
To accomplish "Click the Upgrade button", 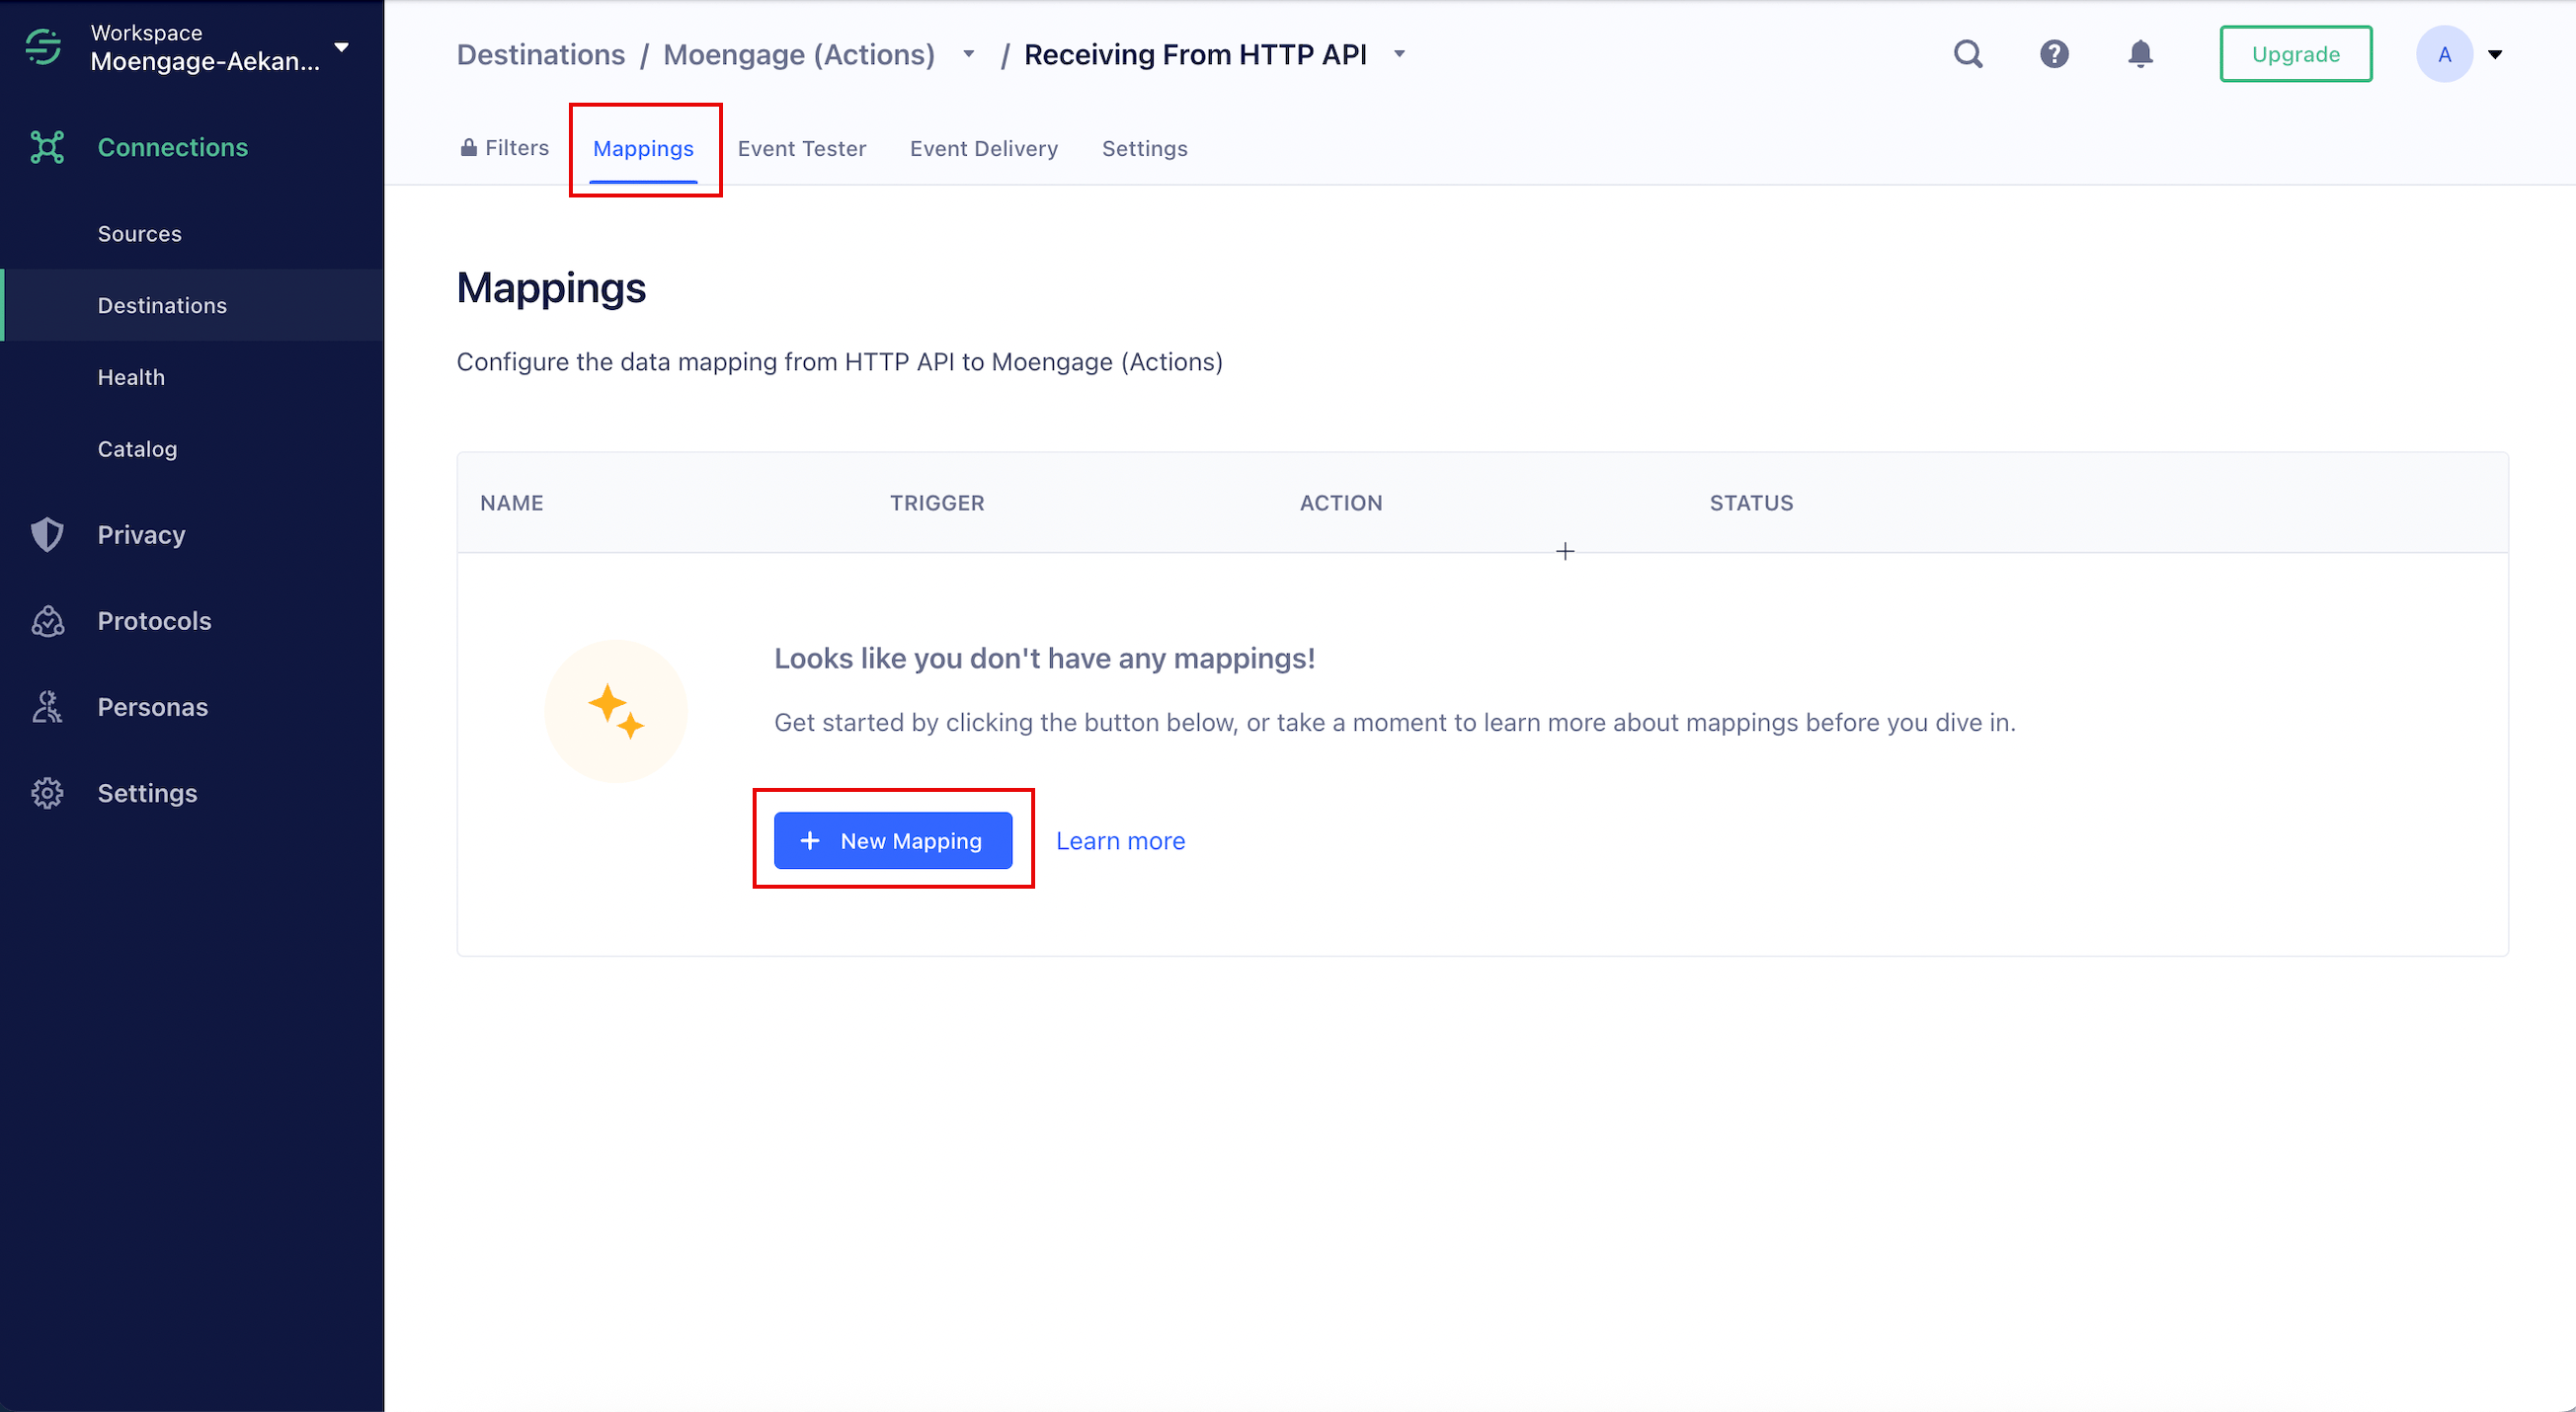I will tap(2296, 54).
